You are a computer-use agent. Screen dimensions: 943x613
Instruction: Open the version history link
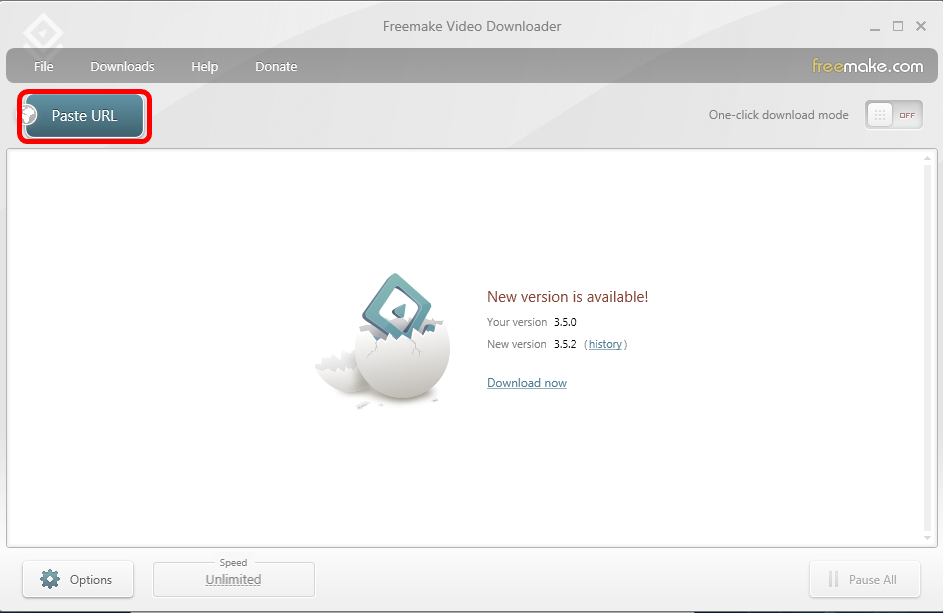tap(605, 344)
